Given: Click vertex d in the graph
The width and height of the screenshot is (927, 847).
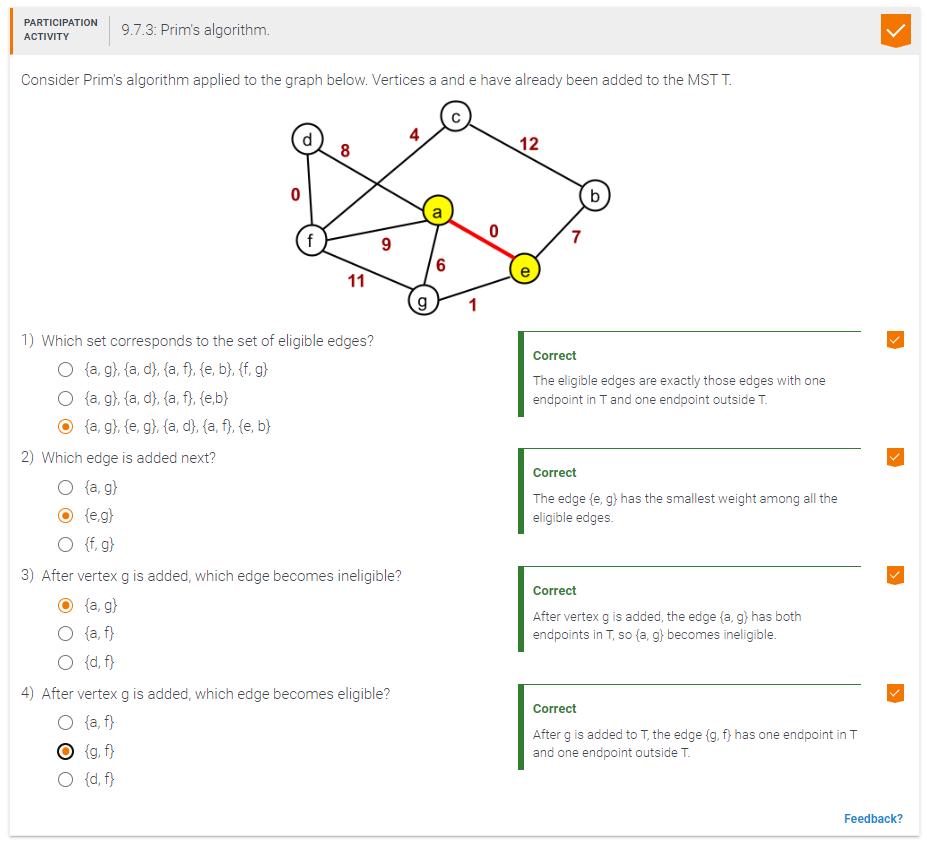Looking at the screenshot, I should coord(307,139).
